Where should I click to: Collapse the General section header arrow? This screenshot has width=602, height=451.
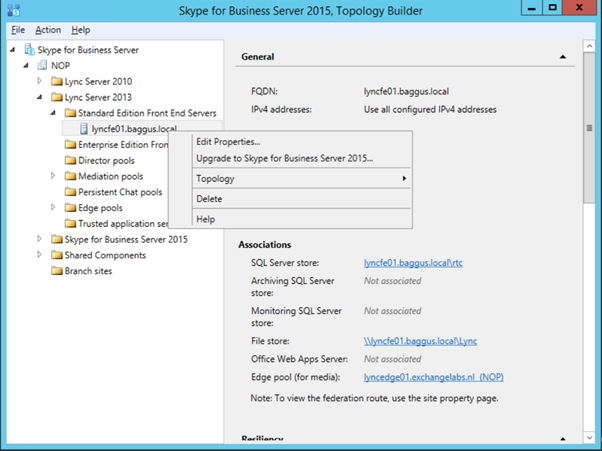563,57
